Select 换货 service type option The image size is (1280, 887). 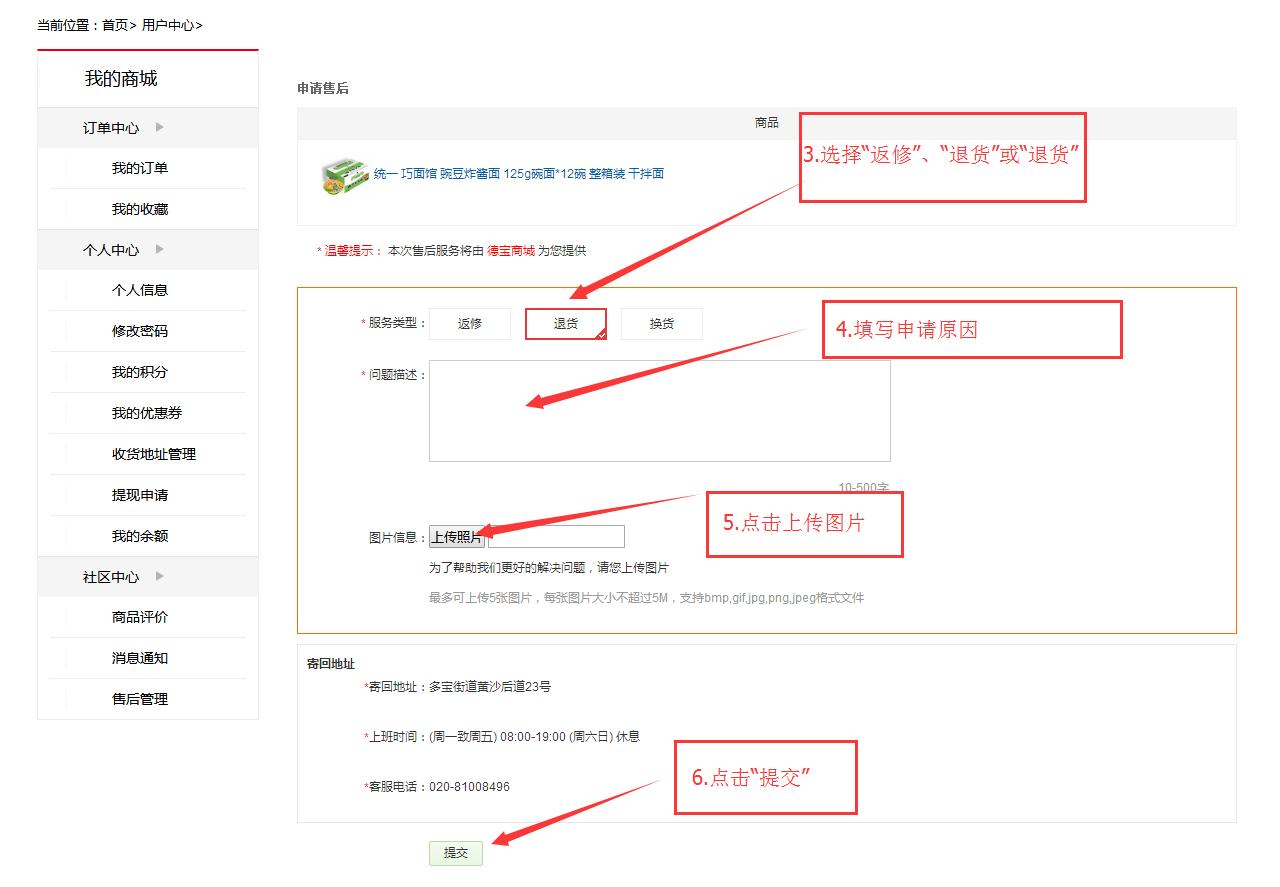pos(662,324)
